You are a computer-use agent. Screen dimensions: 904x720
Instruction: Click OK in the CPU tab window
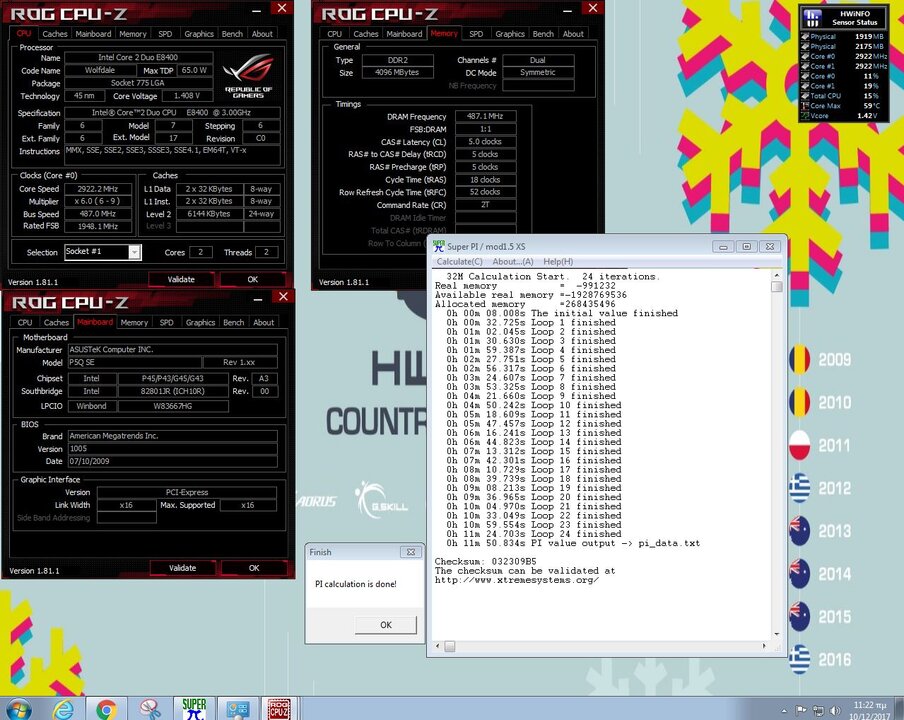point(253,280)
